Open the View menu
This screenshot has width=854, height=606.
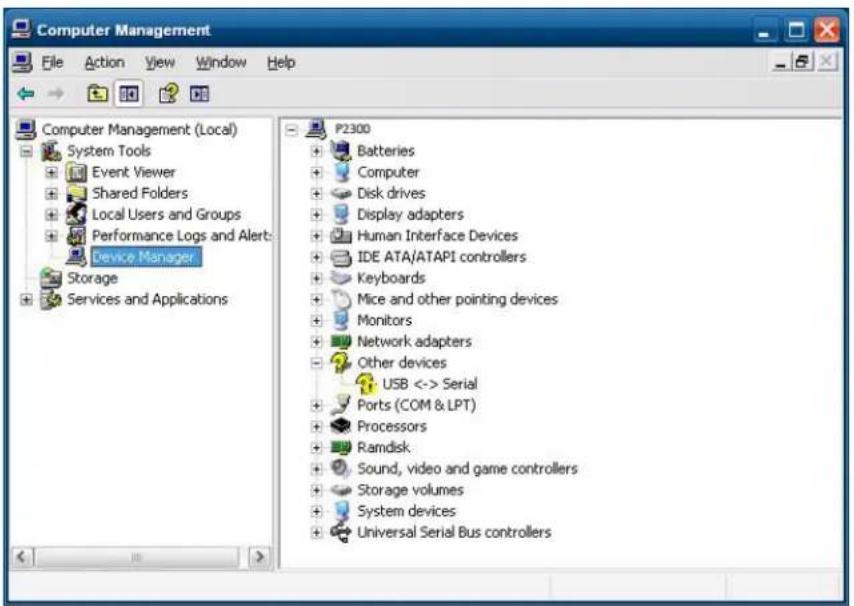click(x=160, y=63)
